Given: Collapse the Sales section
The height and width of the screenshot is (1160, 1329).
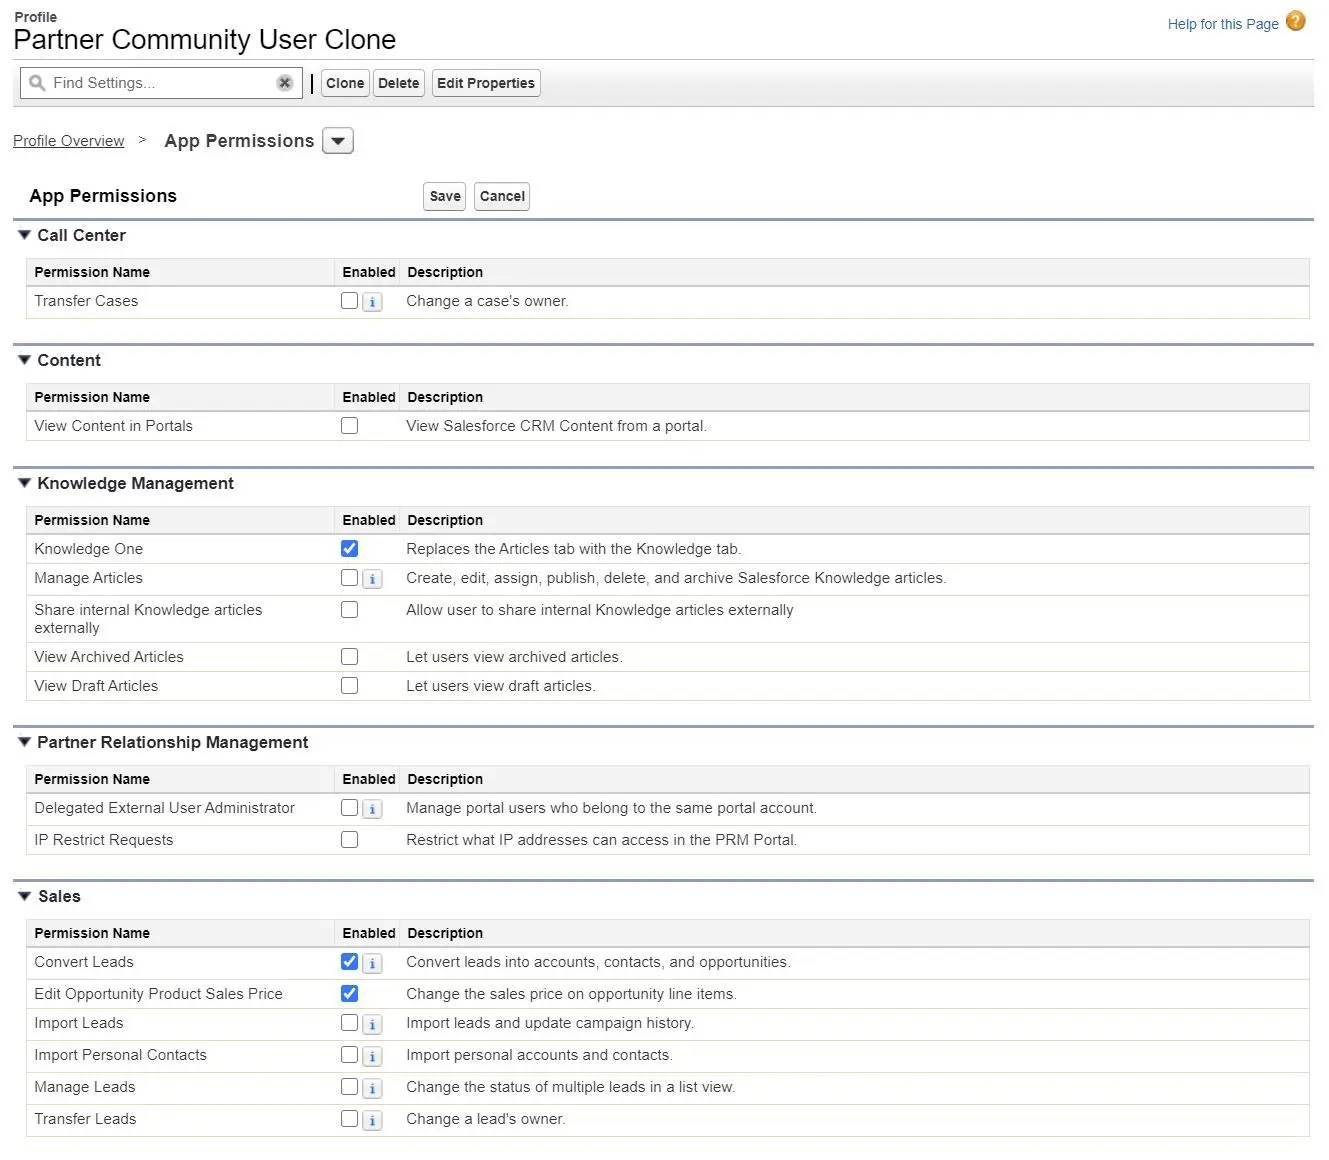Looking at the screenshot, I should 25,896.
